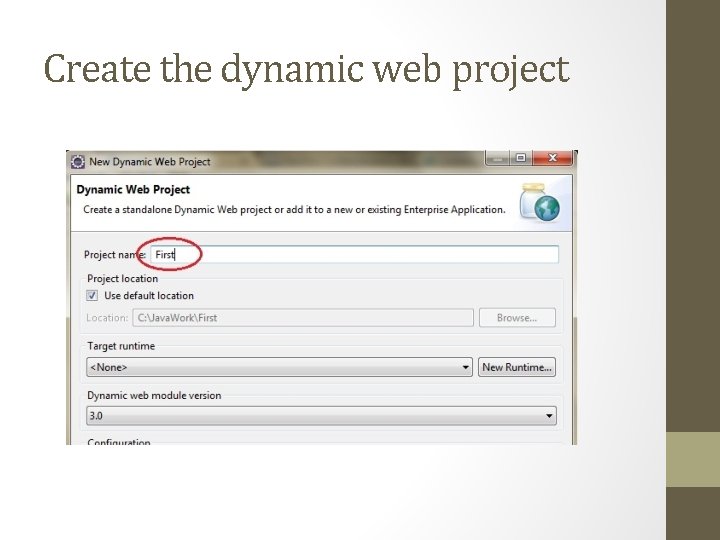
Task: Click the 'Target runtime' group label
Action: click(121, 346)
